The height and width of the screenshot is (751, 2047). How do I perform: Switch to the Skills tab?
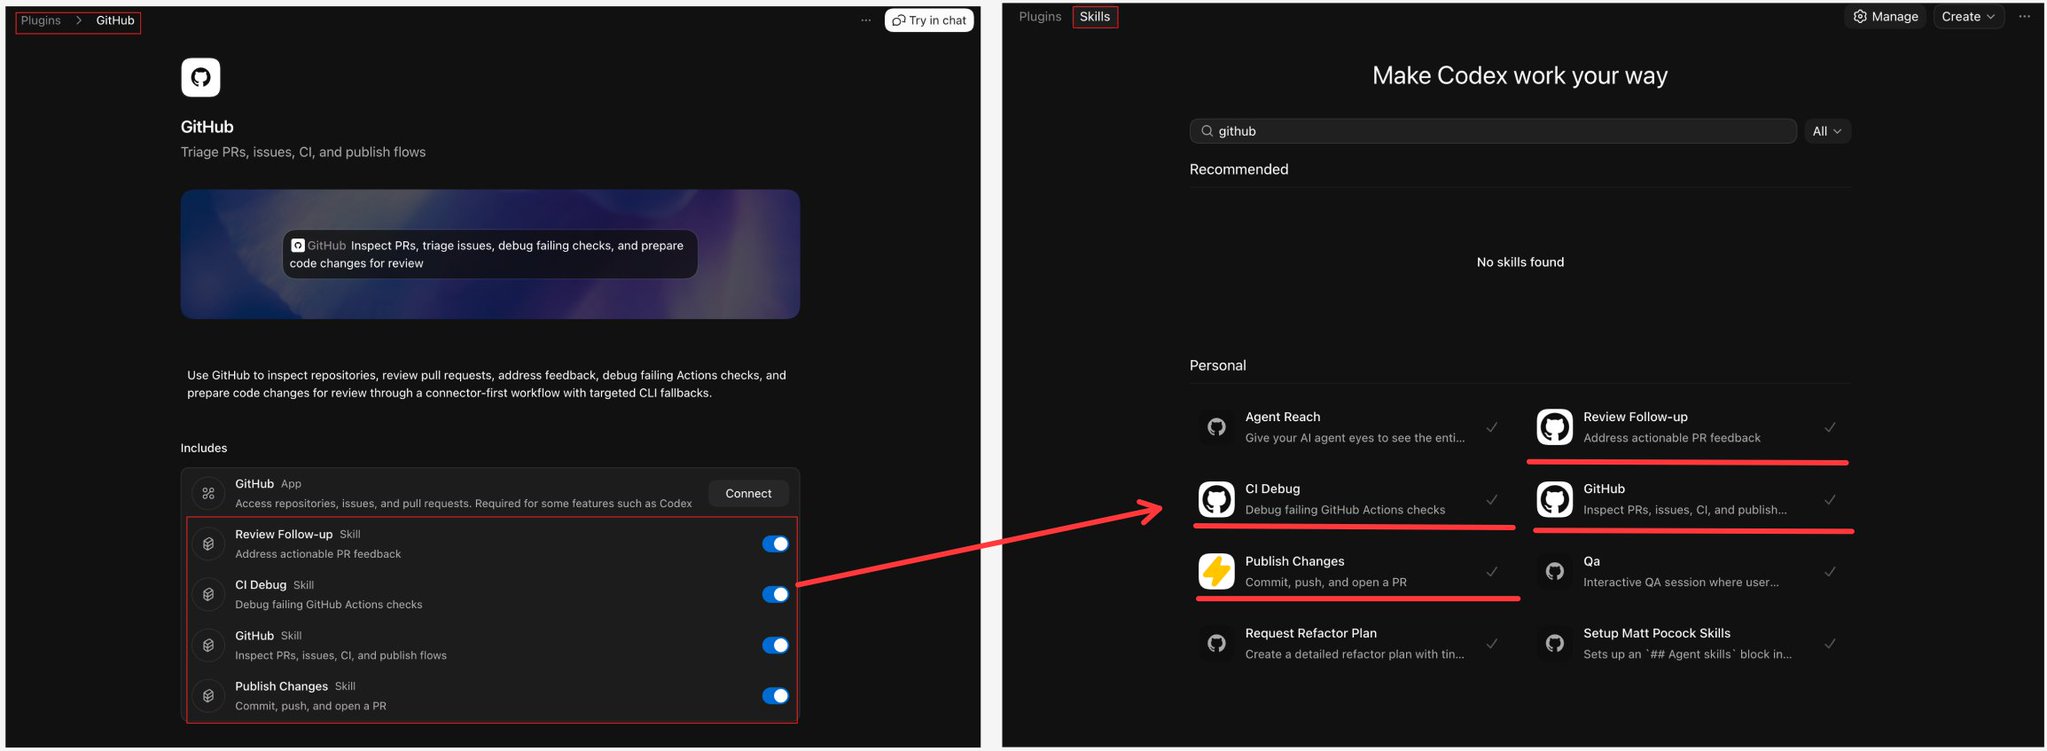pos(1094,17)
